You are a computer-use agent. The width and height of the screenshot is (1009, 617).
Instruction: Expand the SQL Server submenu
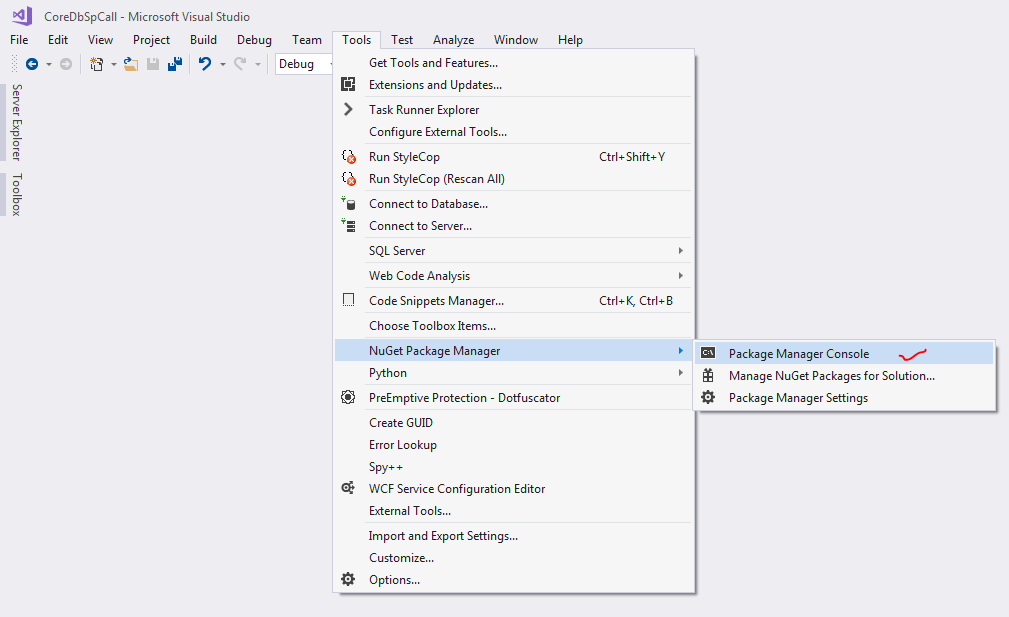click(397, 251)
